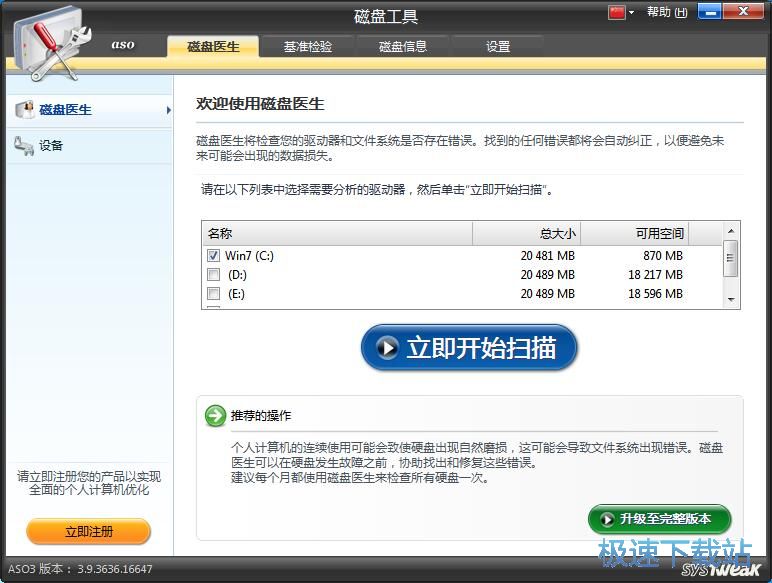Screen dimensions: 772x583
Task: Click the (E:) drive name
Action: [x=236, y=294]
